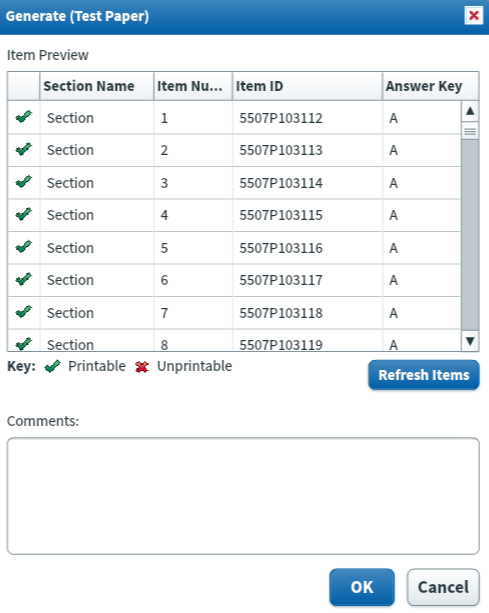This screenshot has height=613, width=489.
Task: Click the green checkmark for item number 7
Action: [x=23, y=312]
